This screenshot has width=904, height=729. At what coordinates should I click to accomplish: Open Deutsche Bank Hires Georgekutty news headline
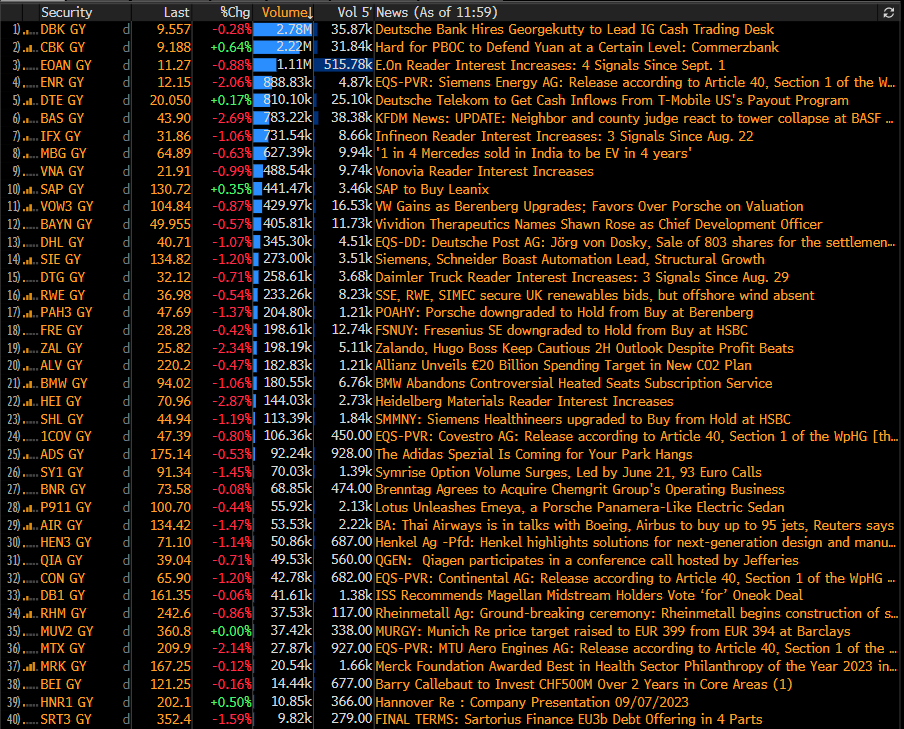(575, 29)
